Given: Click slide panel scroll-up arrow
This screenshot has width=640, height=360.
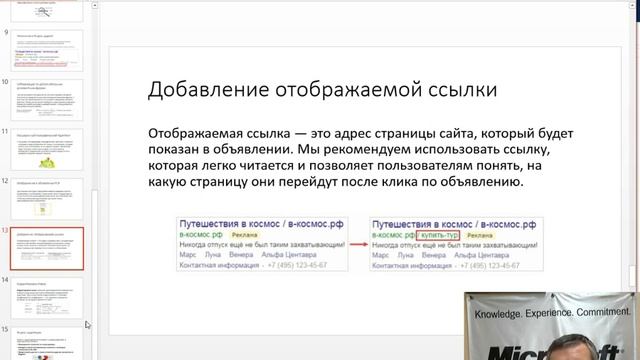Looking at the screenshot, I should [95, 5].
